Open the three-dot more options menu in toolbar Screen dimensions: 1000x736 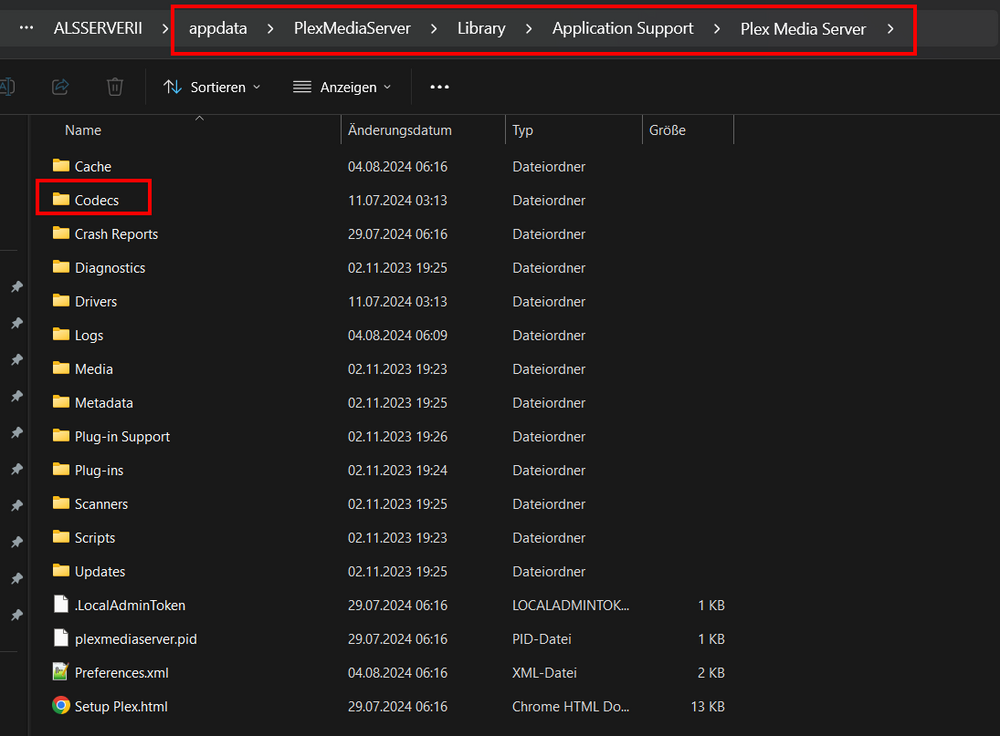[439, 87]
